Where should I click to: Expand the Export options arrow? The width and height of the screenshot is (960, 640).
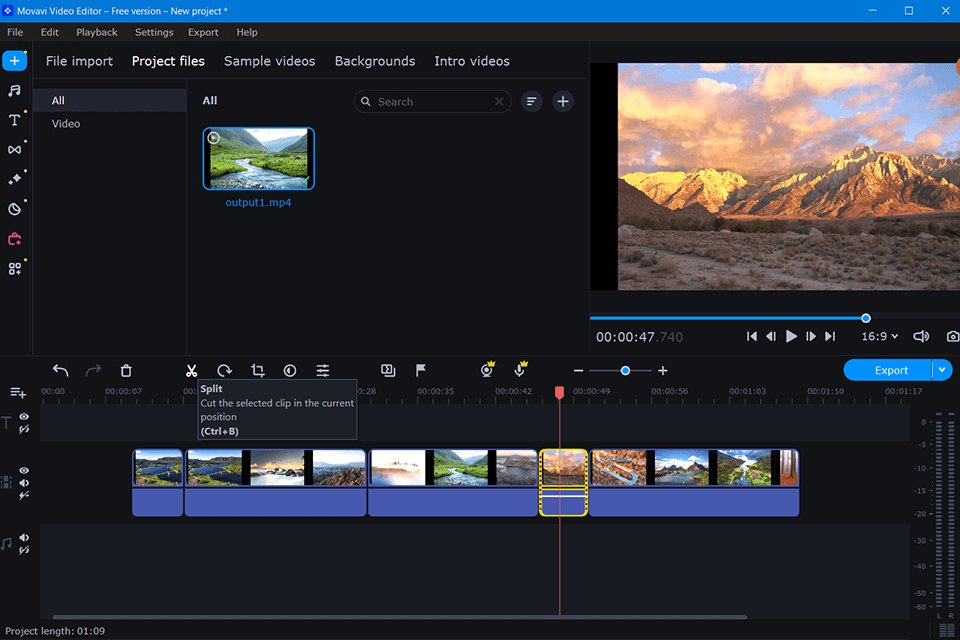pos(942,370)
